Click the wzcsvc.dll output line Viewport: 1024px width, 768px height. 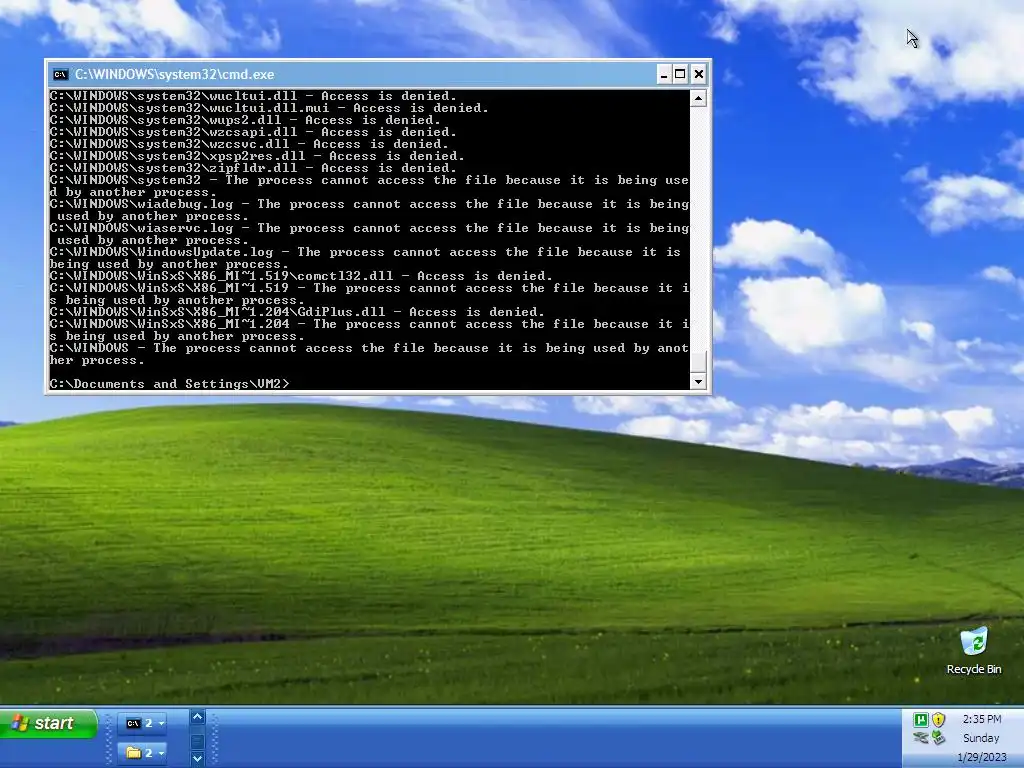pos(249,144)
